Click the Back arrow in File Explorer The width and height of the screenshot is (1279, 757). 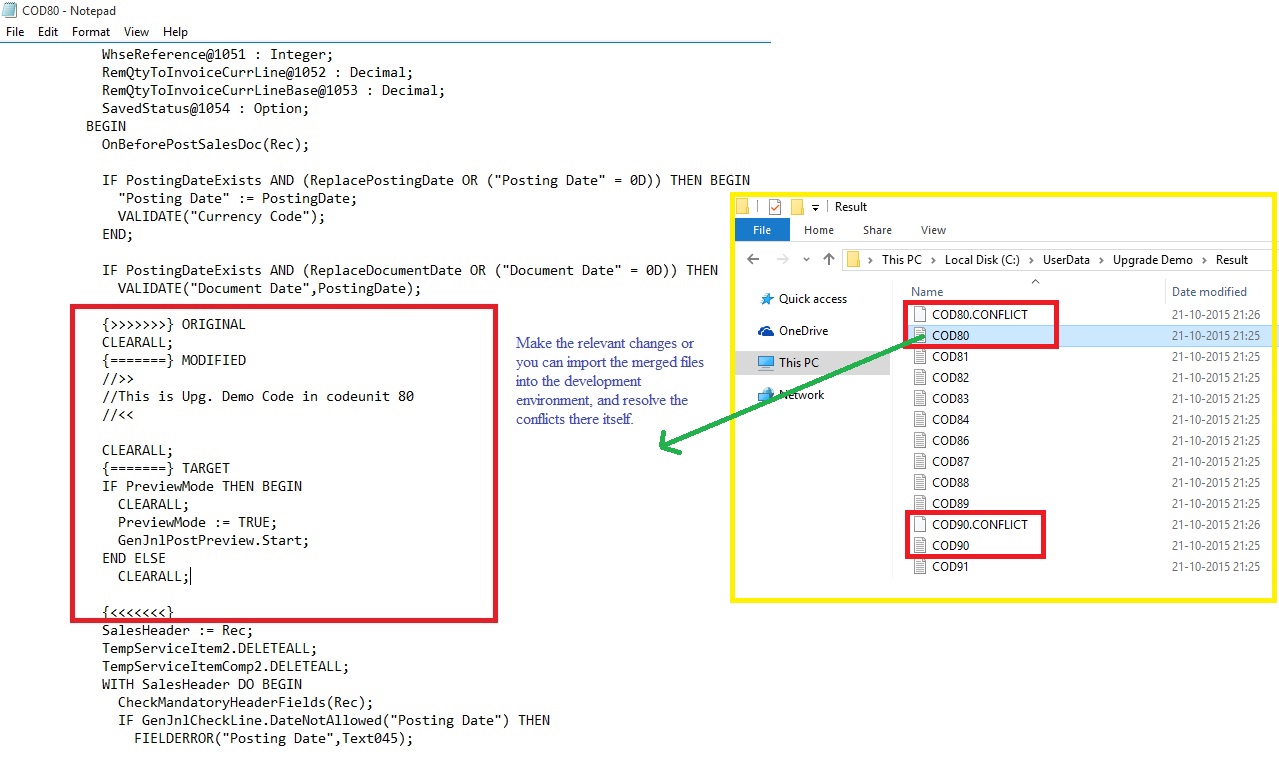753,259
